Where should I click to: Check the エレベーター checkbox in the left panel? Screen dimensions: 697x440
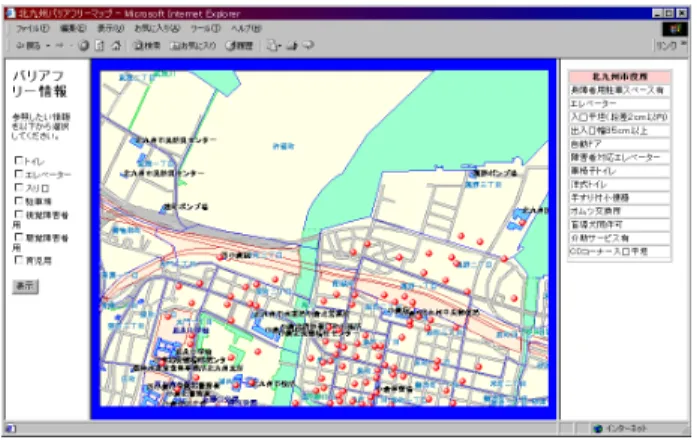click(19, 174)
